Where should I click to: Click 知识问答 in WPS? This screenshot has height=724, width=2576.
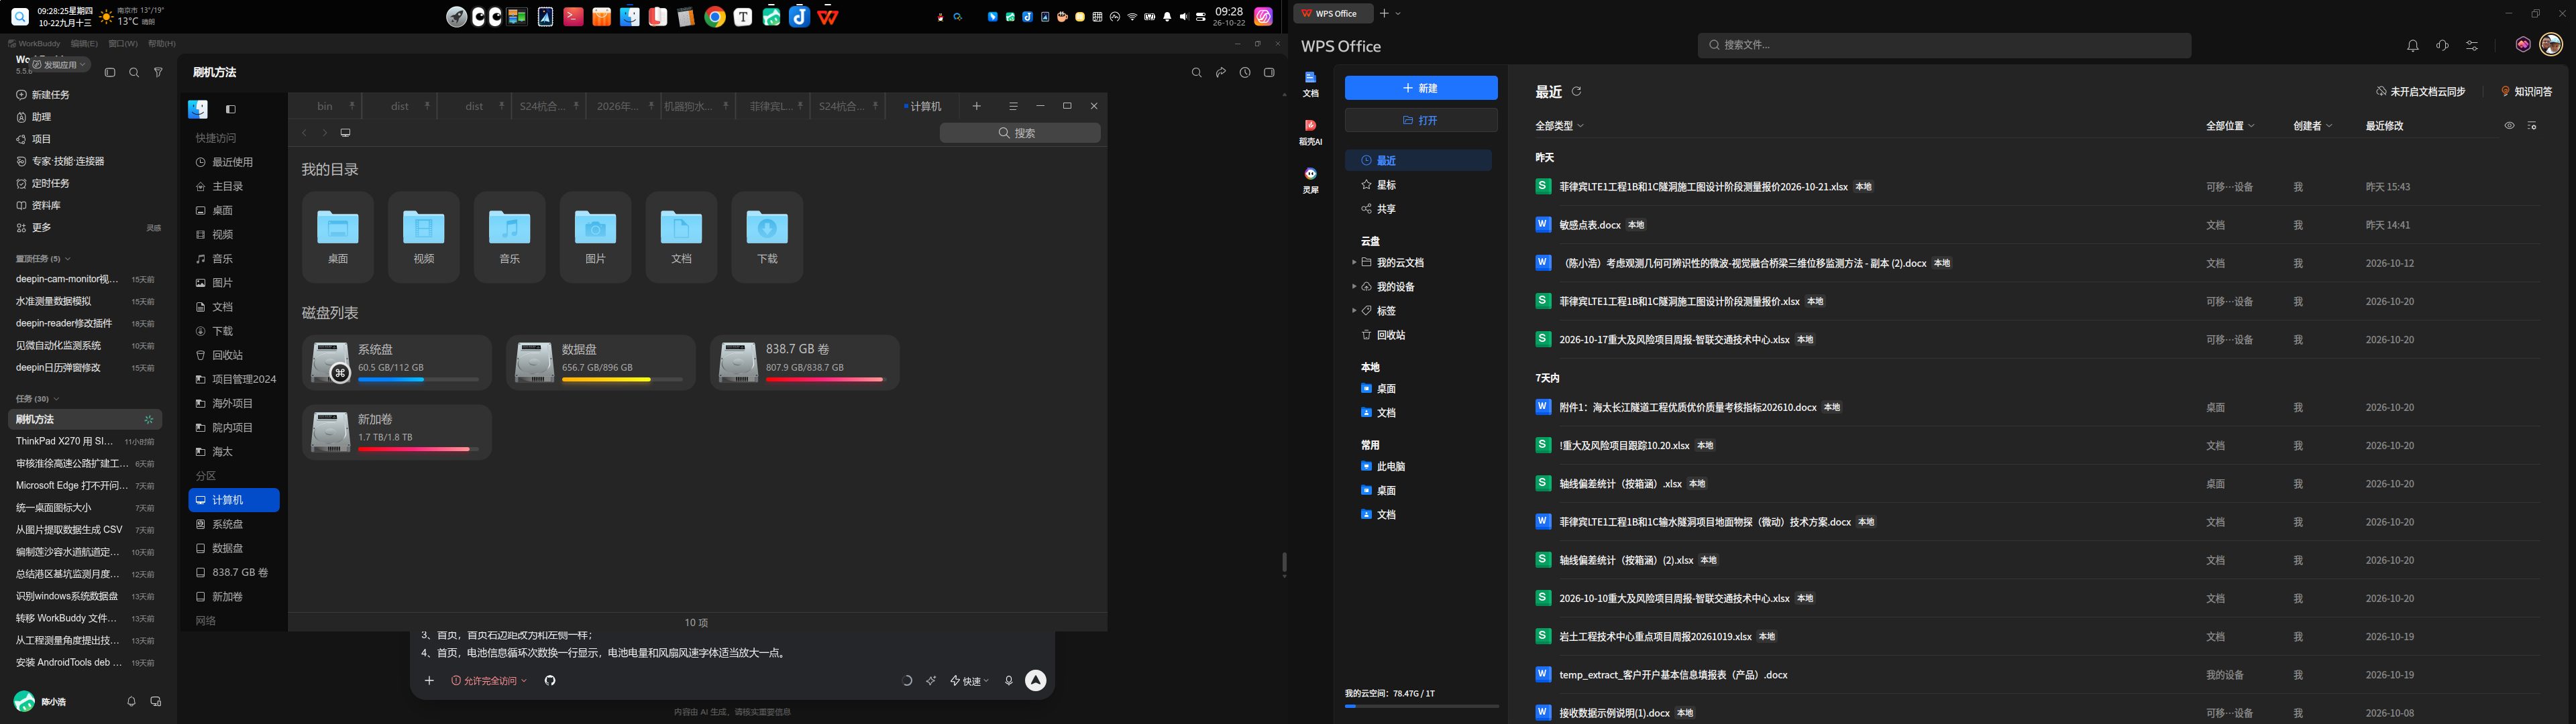(2526, 91)
